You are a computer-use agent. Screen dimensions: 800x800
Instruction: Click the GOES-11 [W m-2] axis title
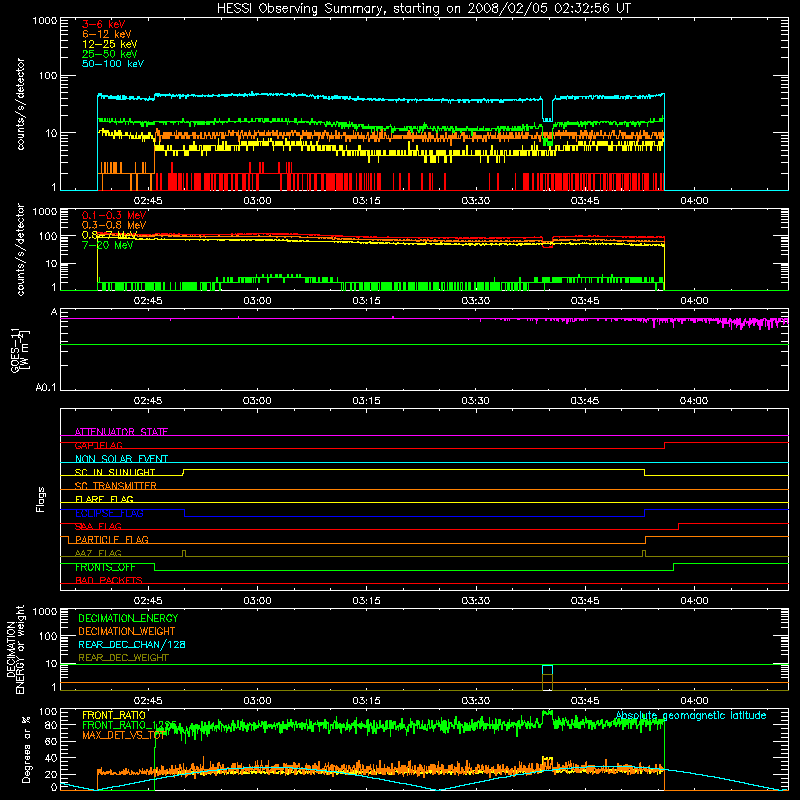point(20,350)
